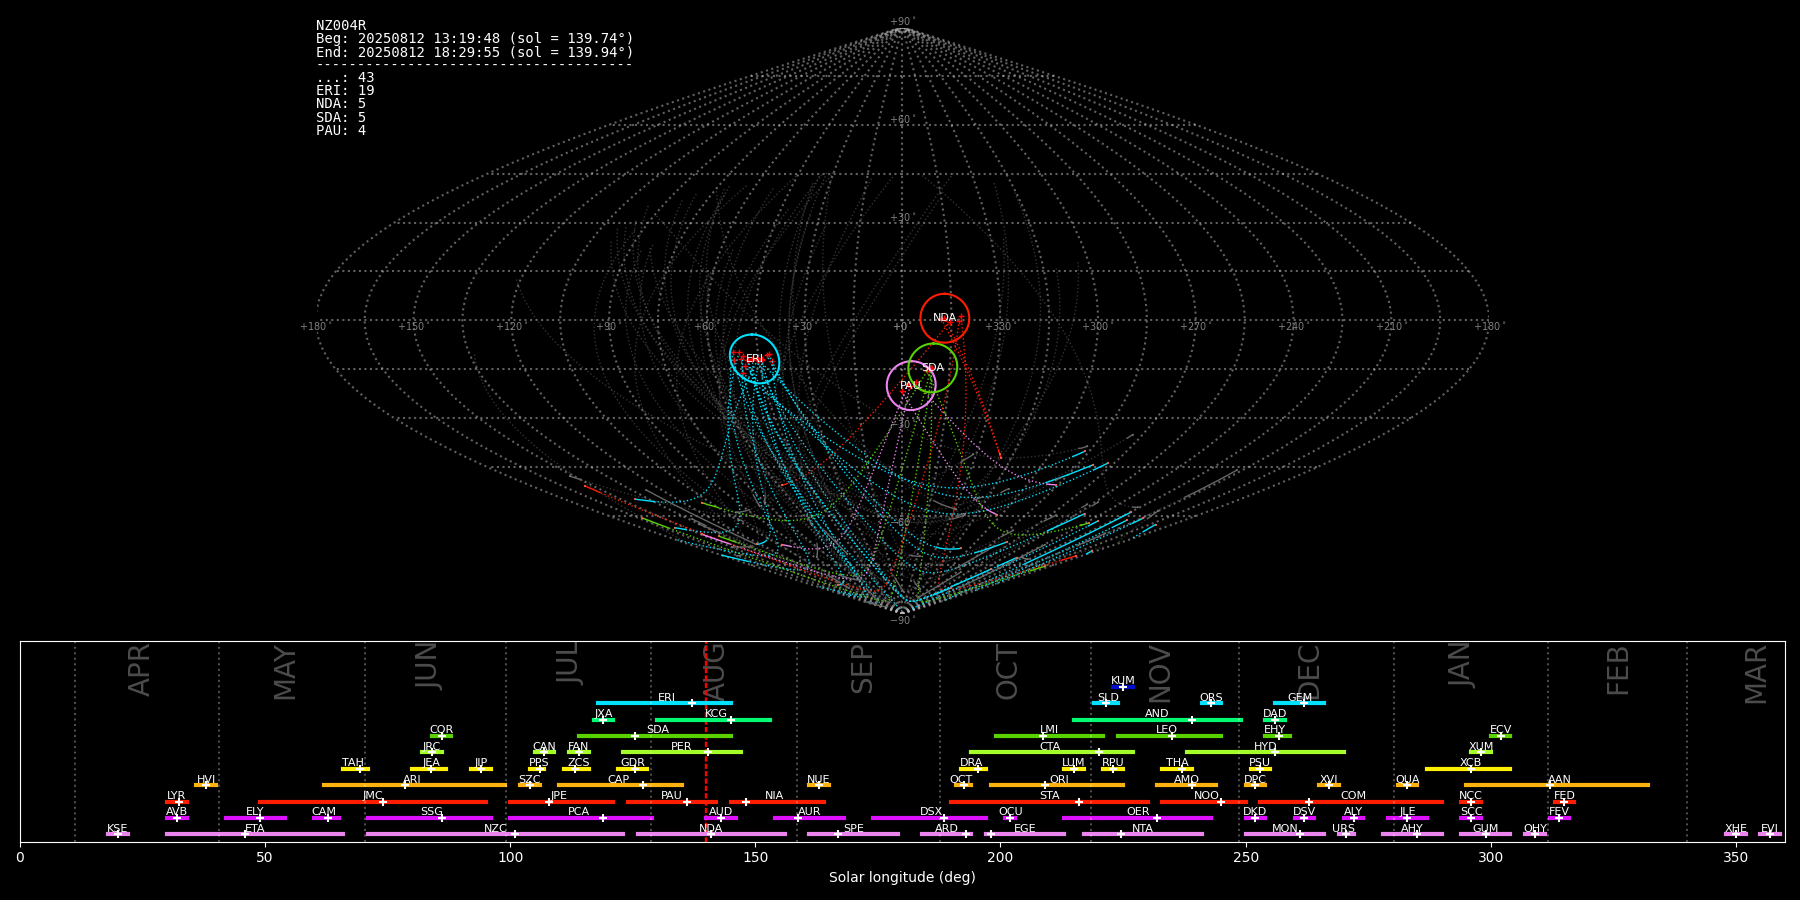
Task: Select the pink NDA activity bar in timeline
Action: click(x=711, y=834)
